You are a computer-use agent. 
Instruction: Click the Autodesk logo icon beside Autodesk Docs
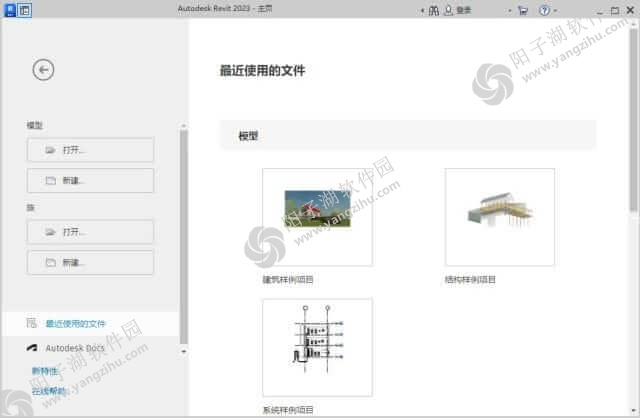(x=32, y=348)
